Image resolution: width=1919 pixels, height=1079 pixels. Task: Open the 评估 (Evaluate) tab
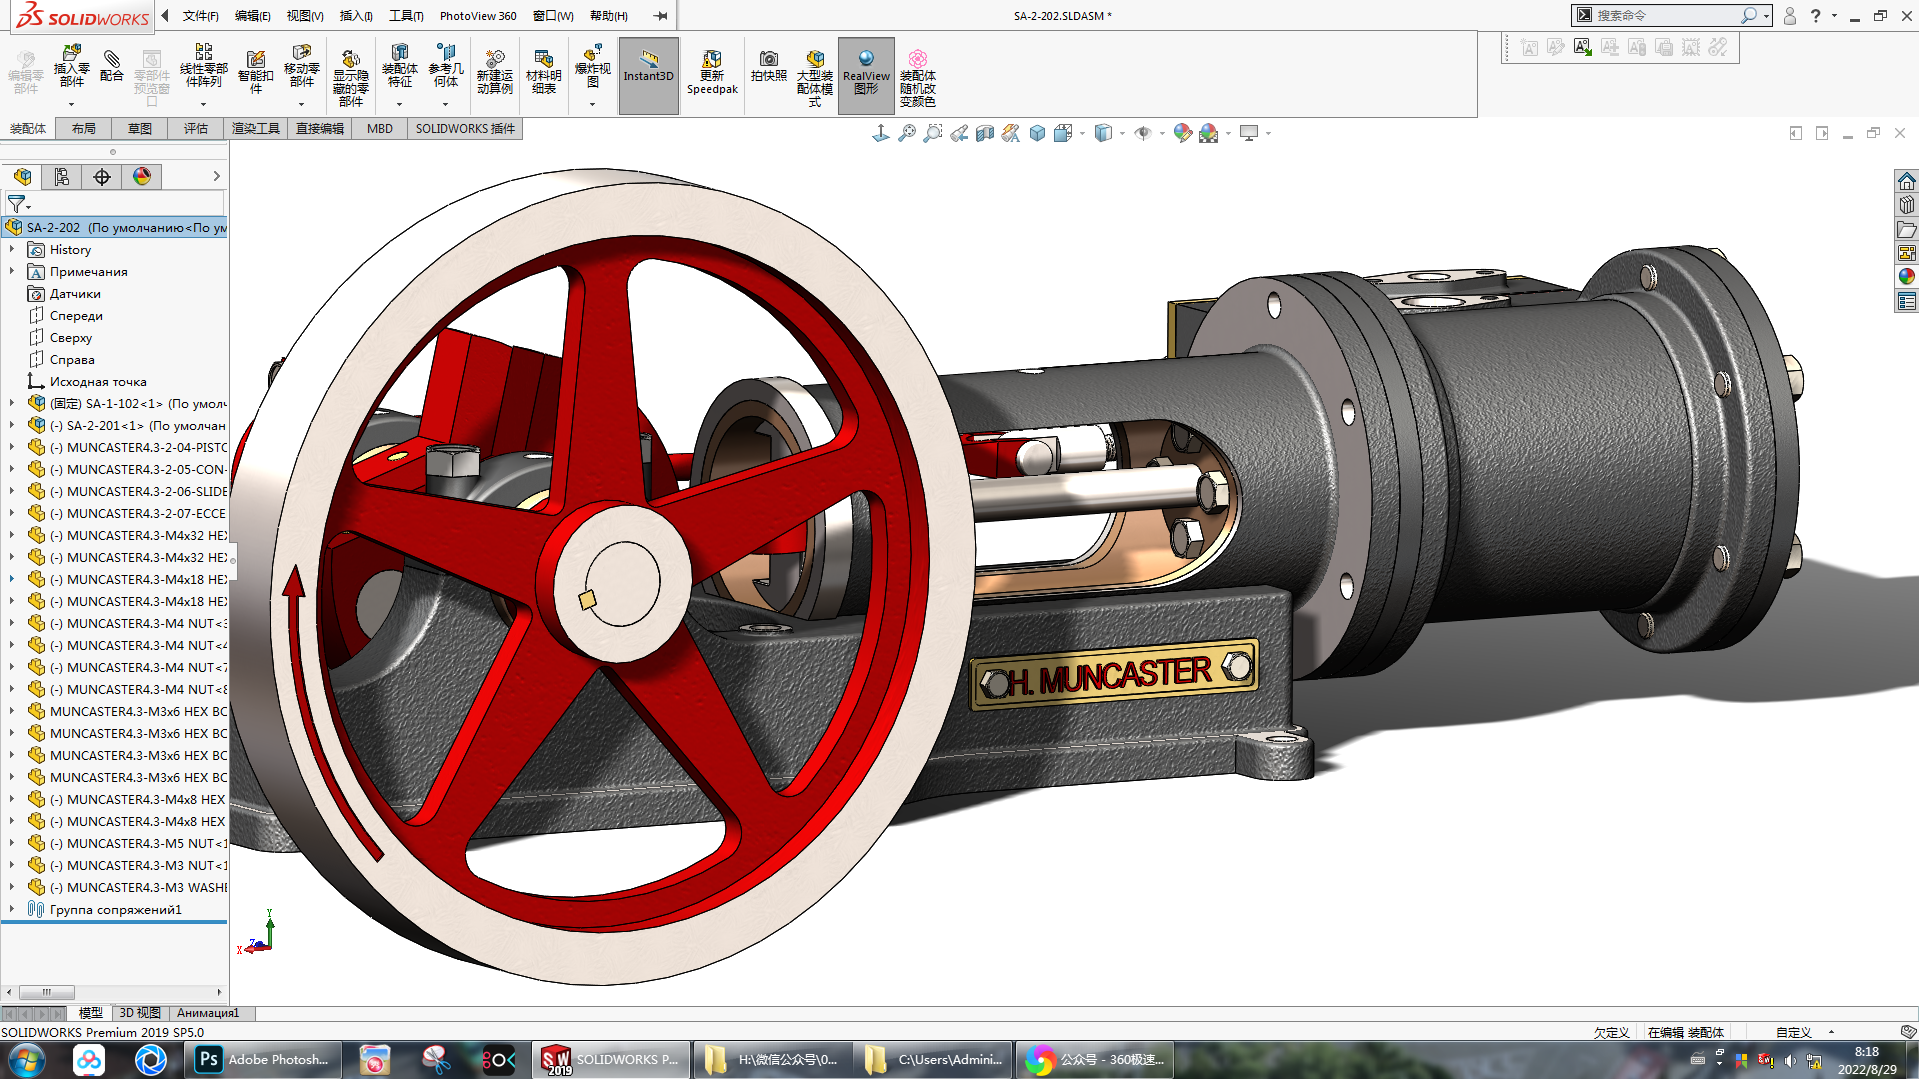point(196,129)
